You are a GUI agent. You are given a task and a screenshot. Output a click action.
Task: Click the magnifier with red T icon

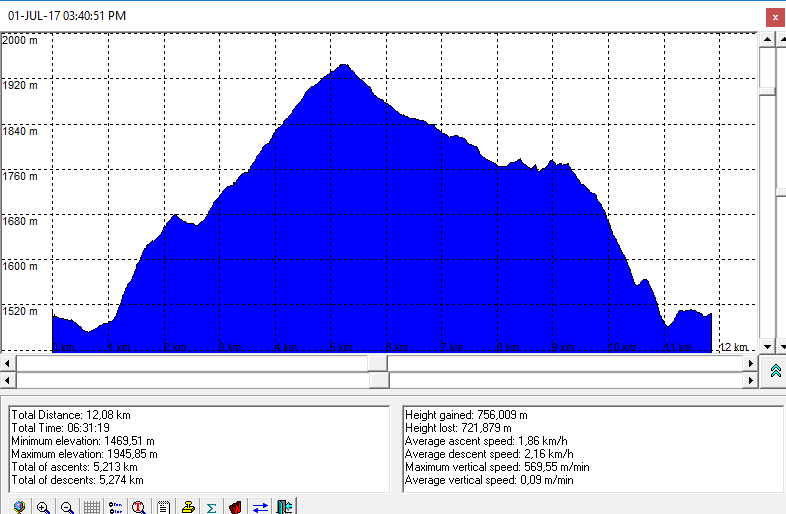pyautogui.click(x=139, y=506)
